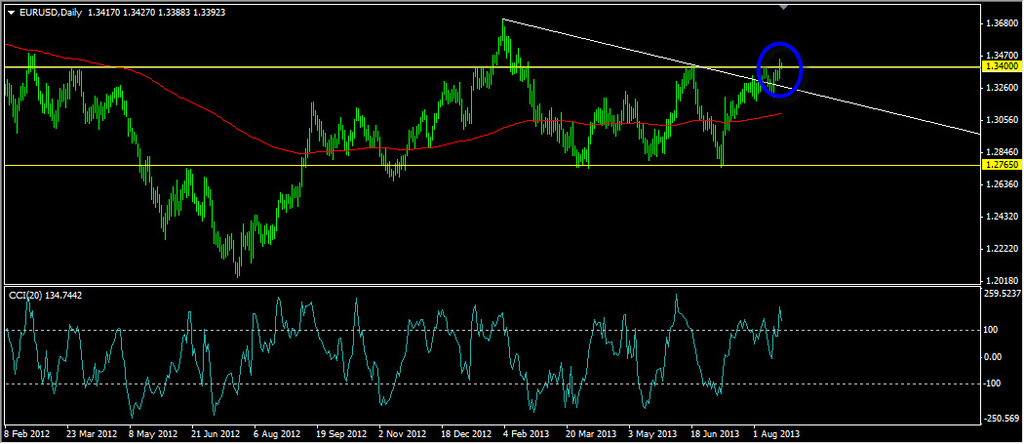Click the 259.5237 CCI scale value
Image resolution: width=1024 pixels, height=444 pixels.
click(1004, 294)
